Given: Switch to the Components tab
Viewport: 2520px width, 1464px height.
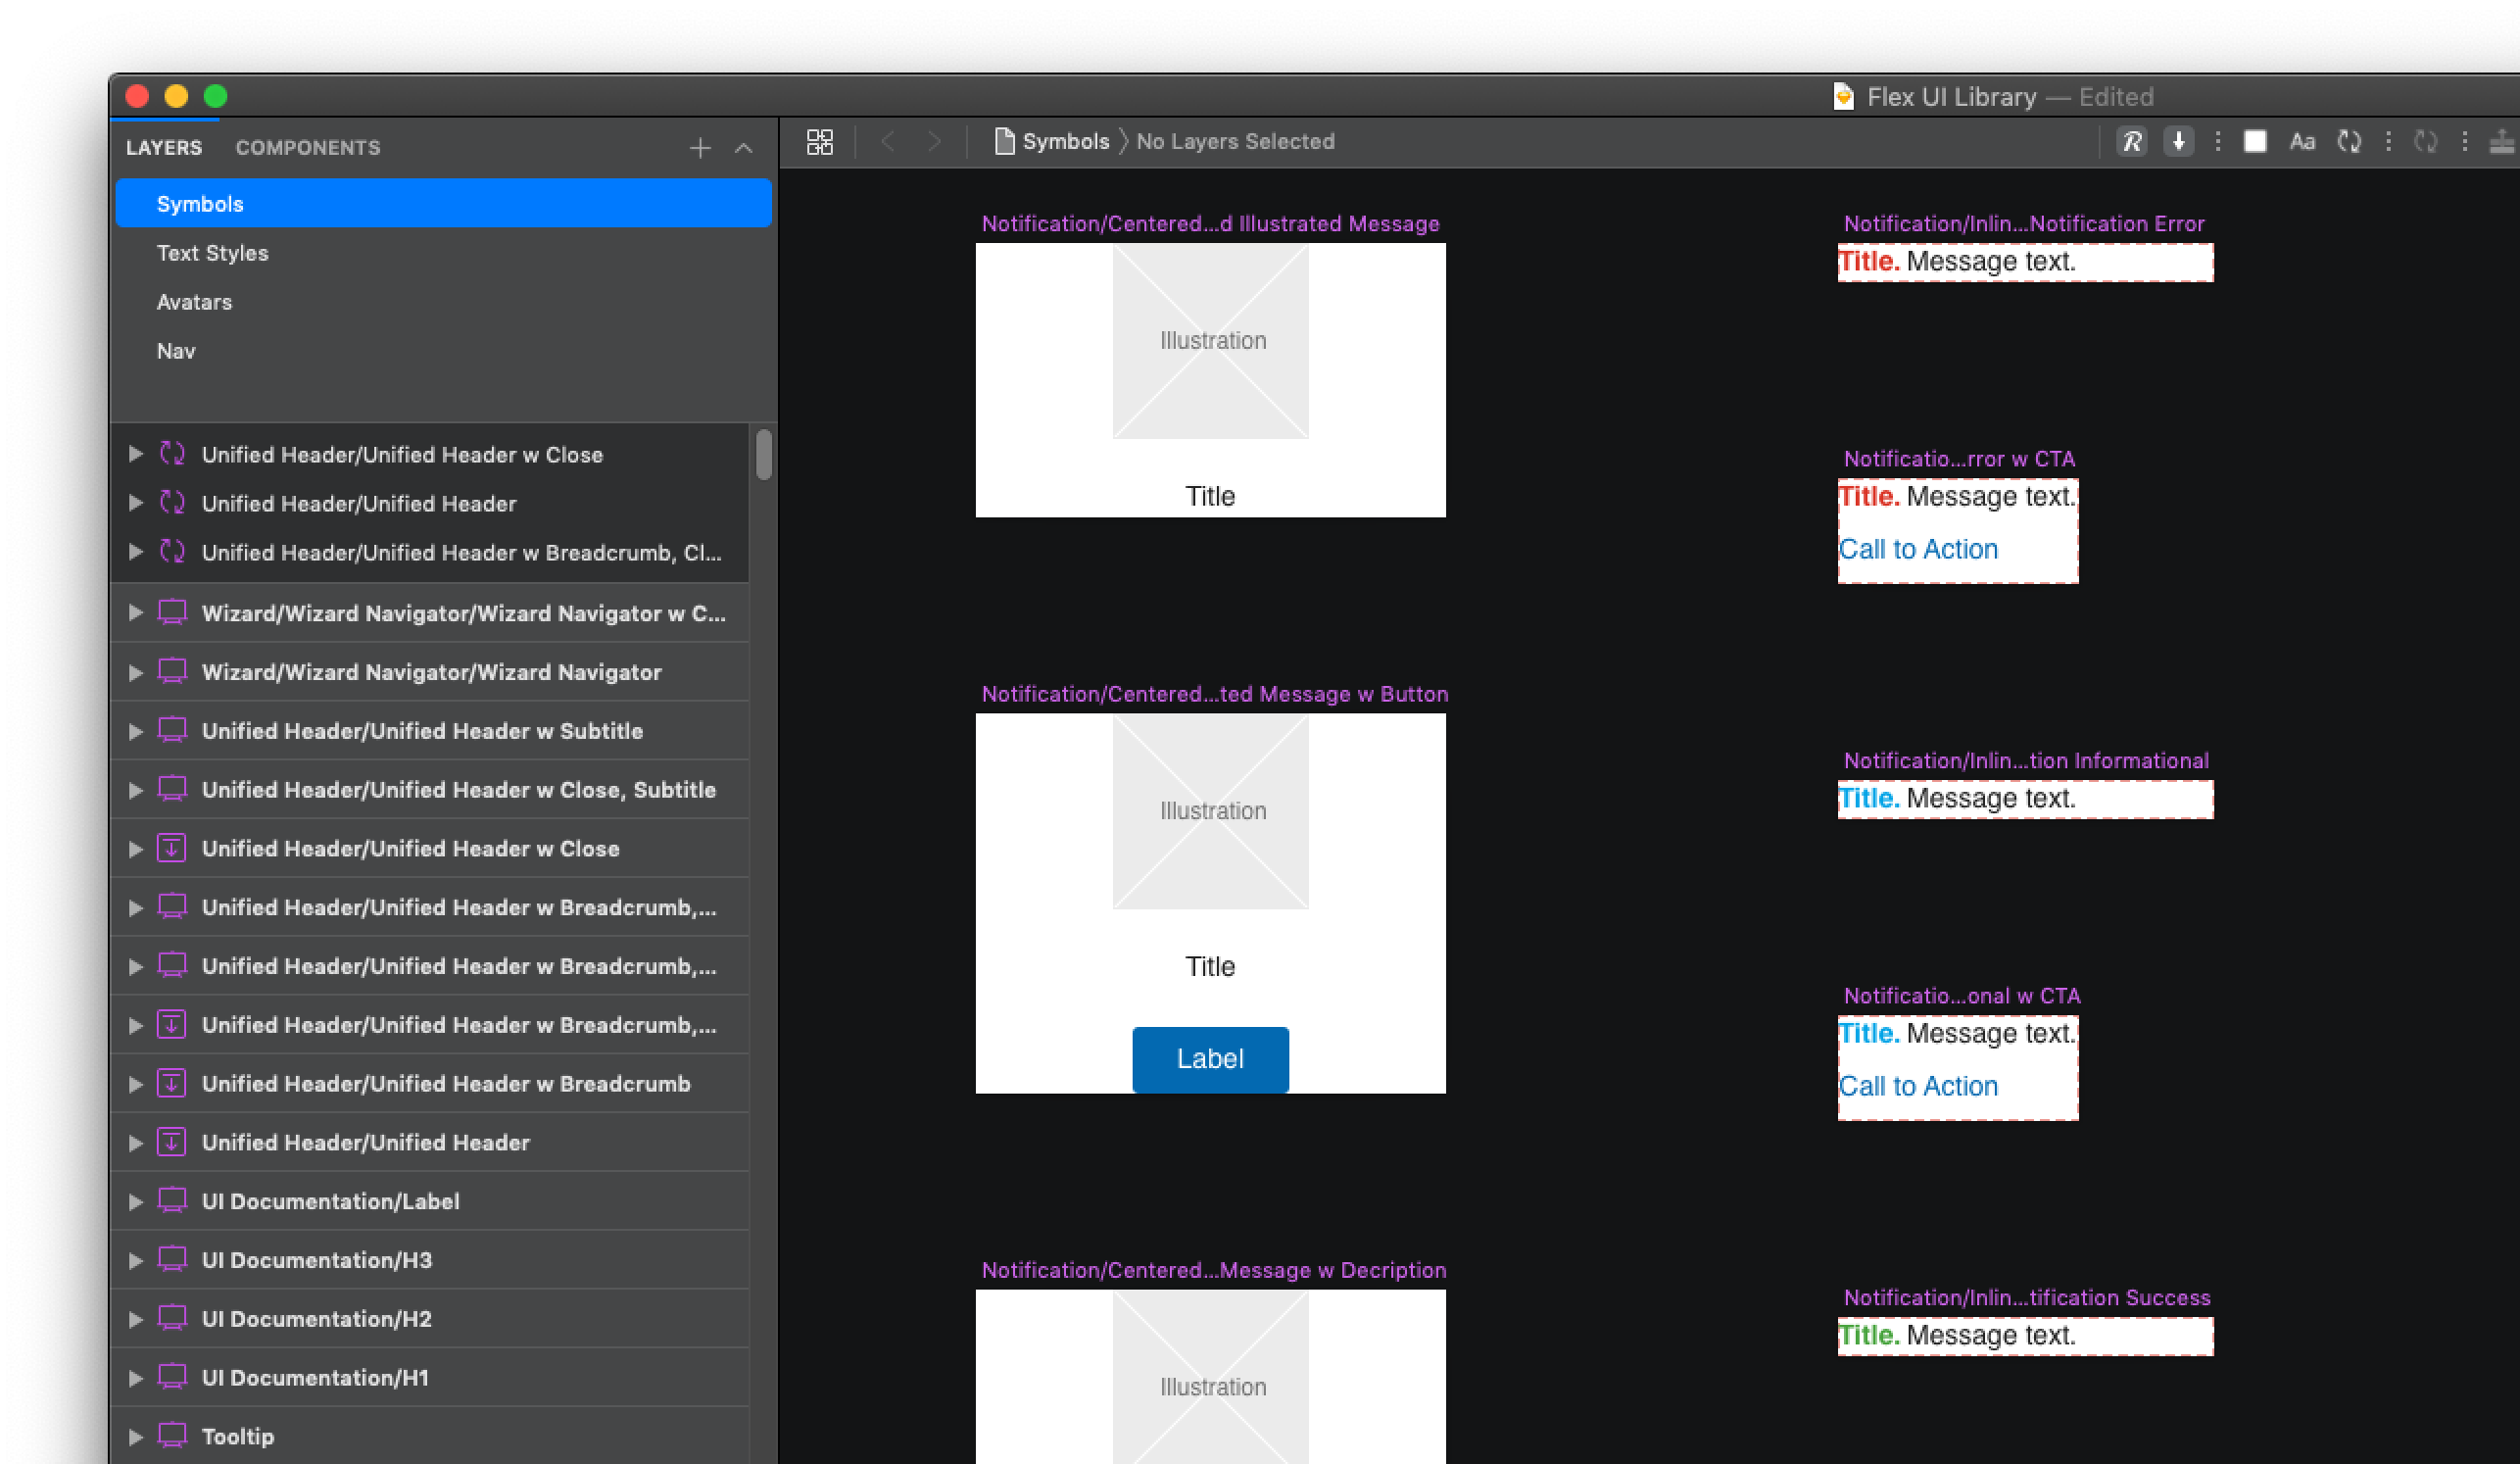Looking at the screenshot, I should click(x=308, y=148).
